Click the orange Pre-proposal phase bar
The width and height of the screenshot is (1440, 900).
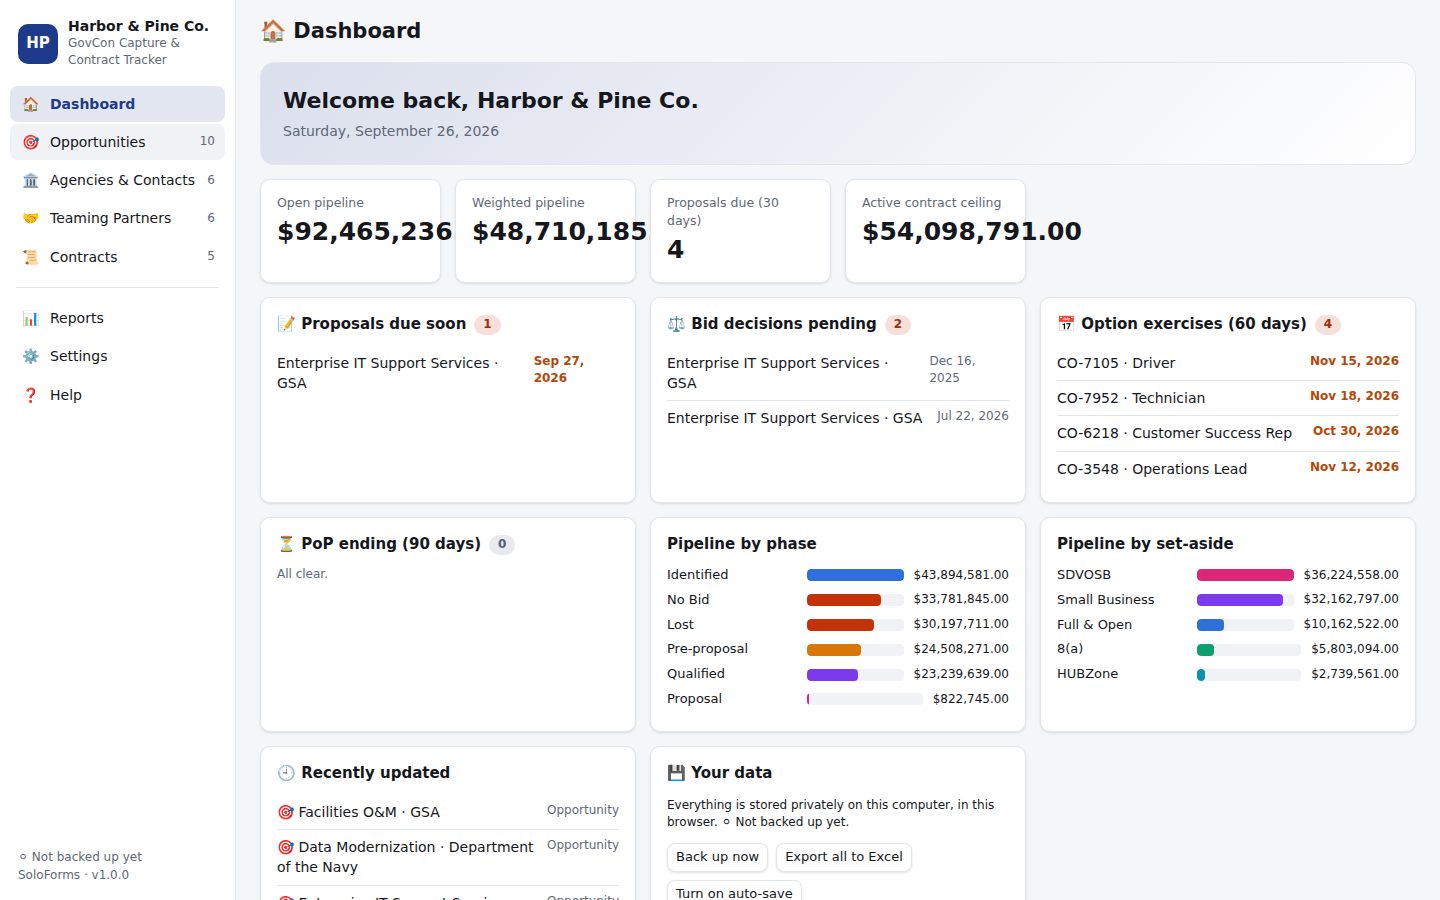click(834, 650)
